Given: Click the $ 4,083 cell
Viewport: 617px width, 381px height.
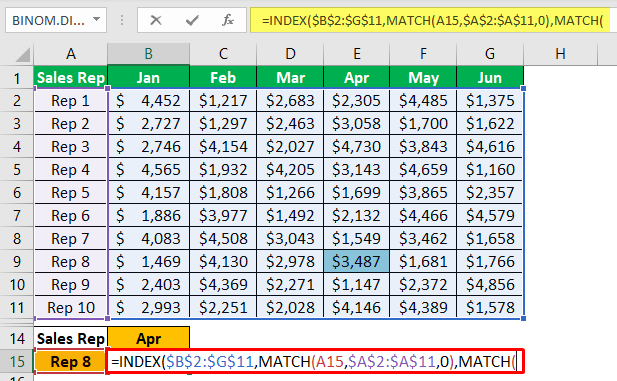Looking at the screenshot, I should click(148, 239).
